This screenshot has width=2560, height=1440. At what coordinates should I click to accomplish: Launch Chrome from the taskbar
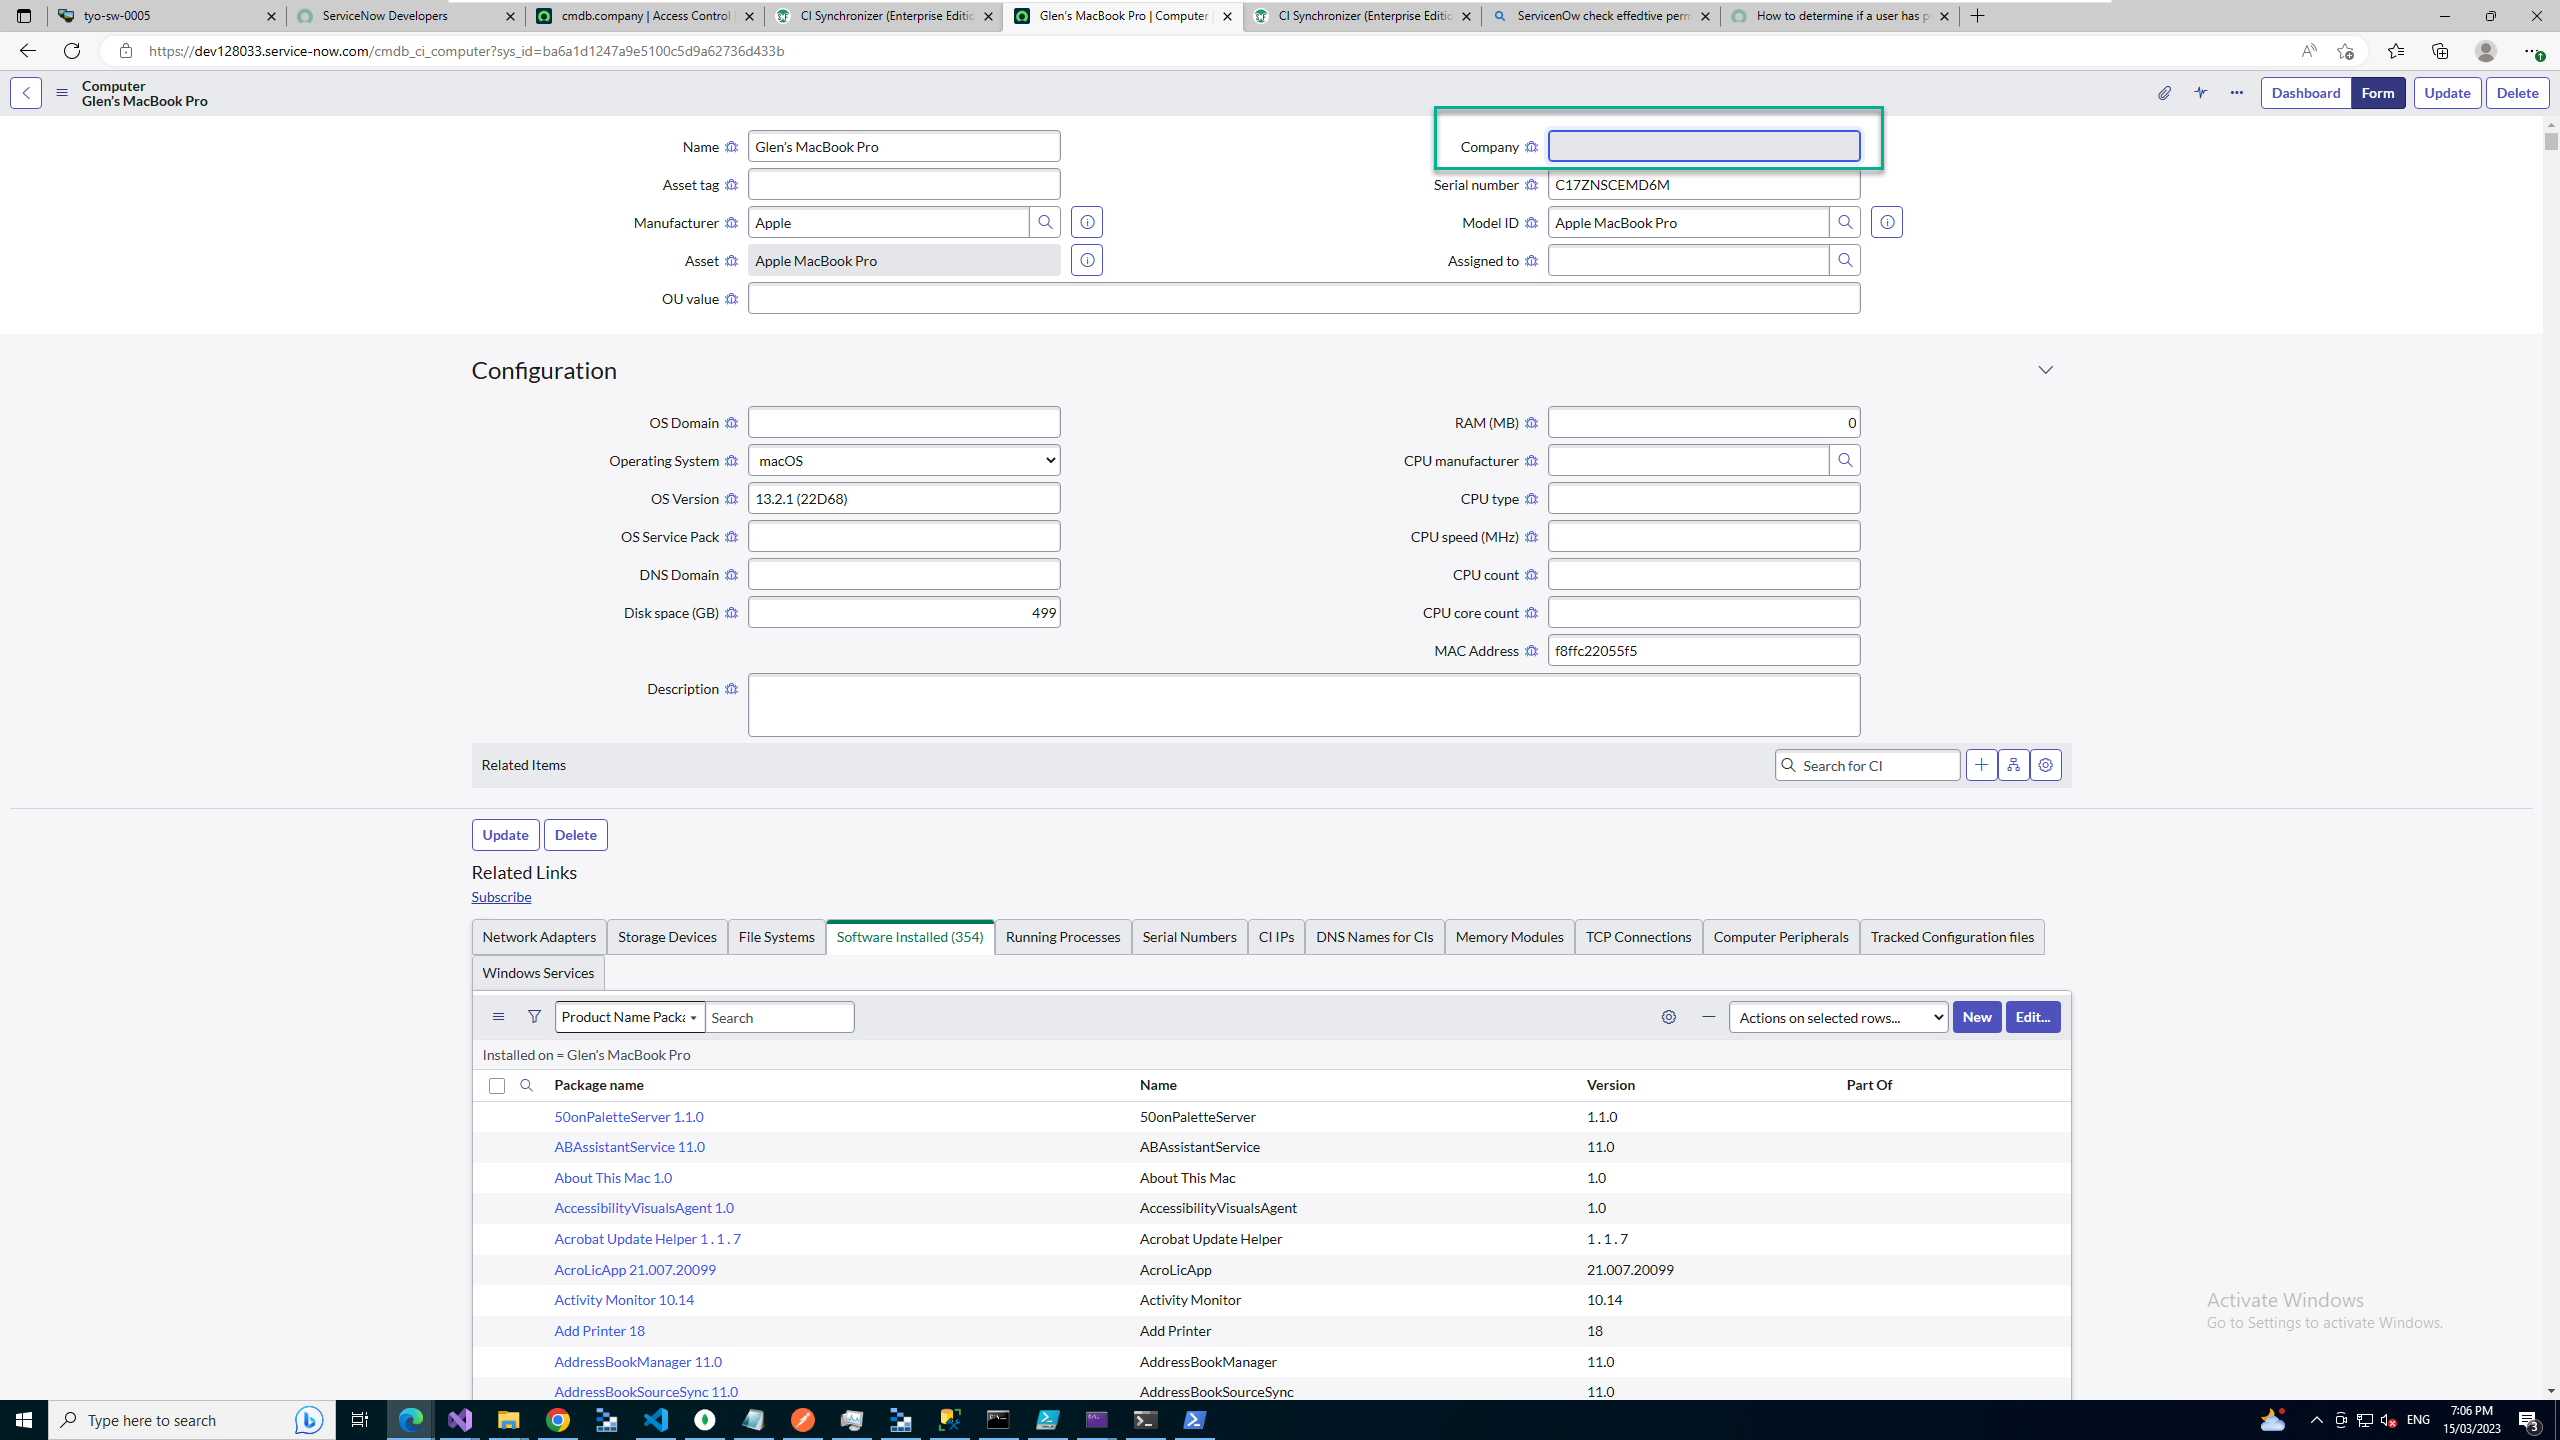pyautogui.click(x=558, y=1420)
